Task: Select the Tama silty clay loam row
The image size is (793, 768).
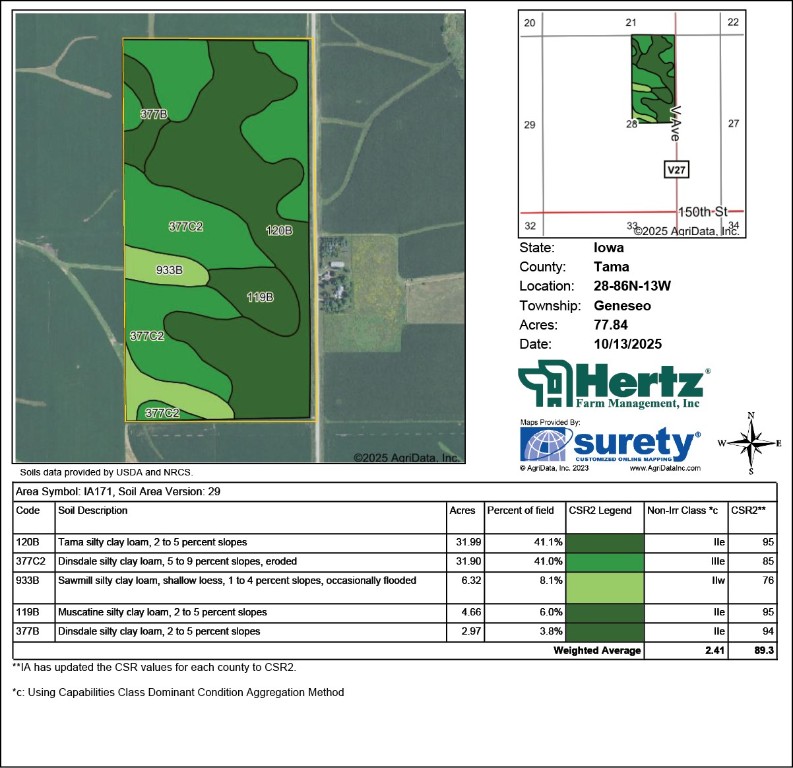Action: point(394,543)
